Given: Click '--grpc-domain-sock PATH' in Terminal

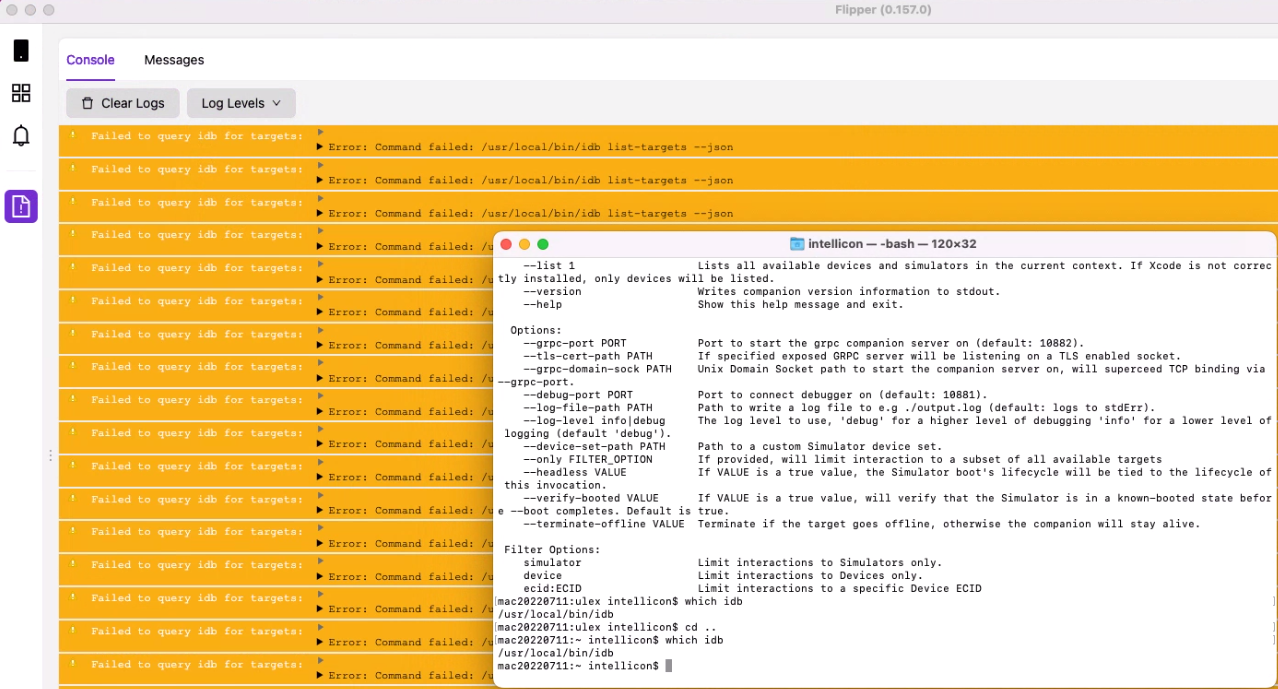Looking at the screenshot, I should coord(597,369).
